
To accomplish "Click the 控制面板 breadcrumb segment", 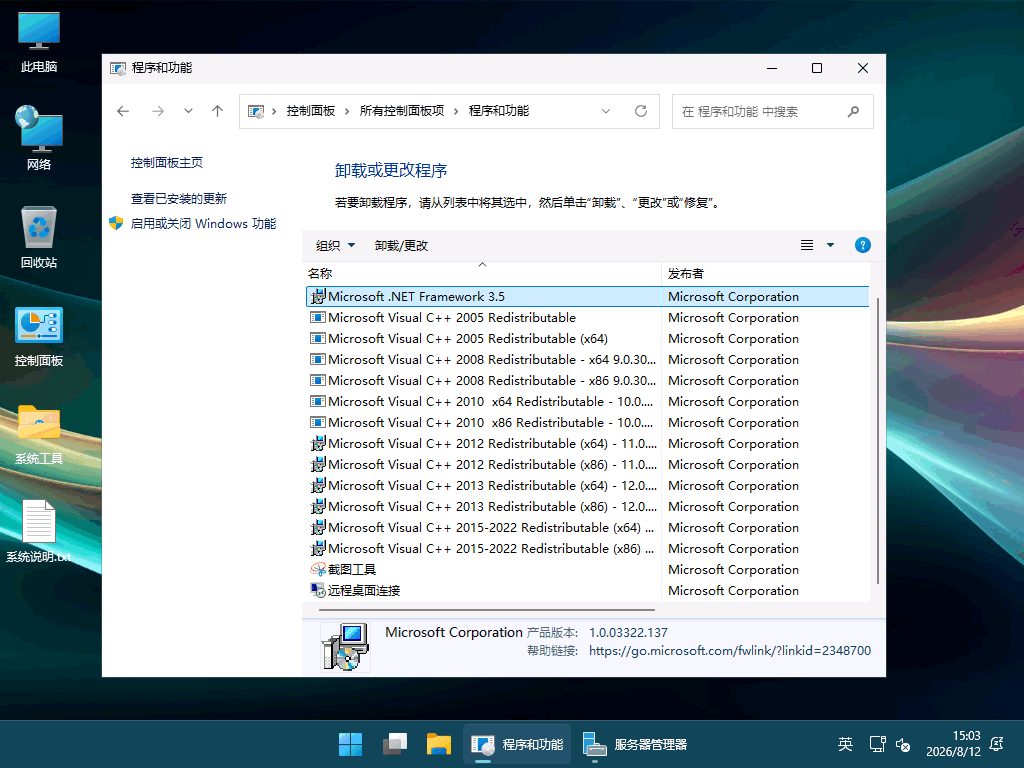I will 311,111.
